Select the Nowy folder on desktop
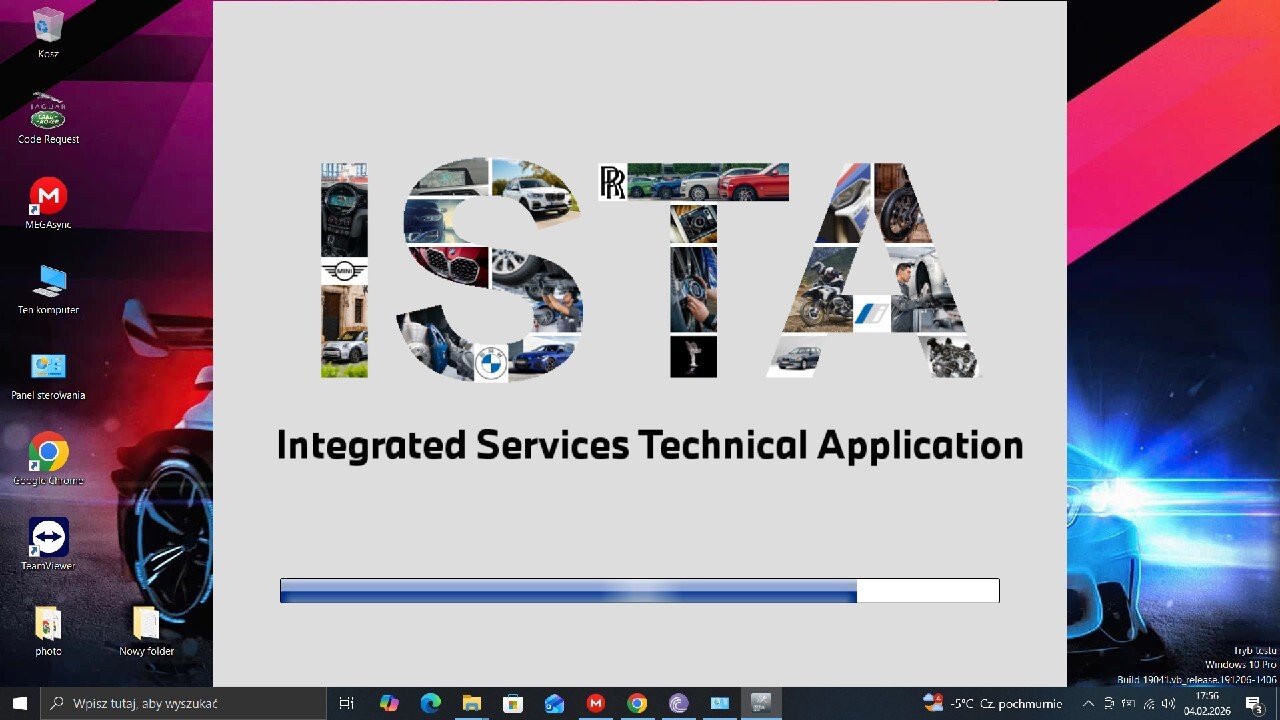This screenshot has width=1280, height=720. 146,624
